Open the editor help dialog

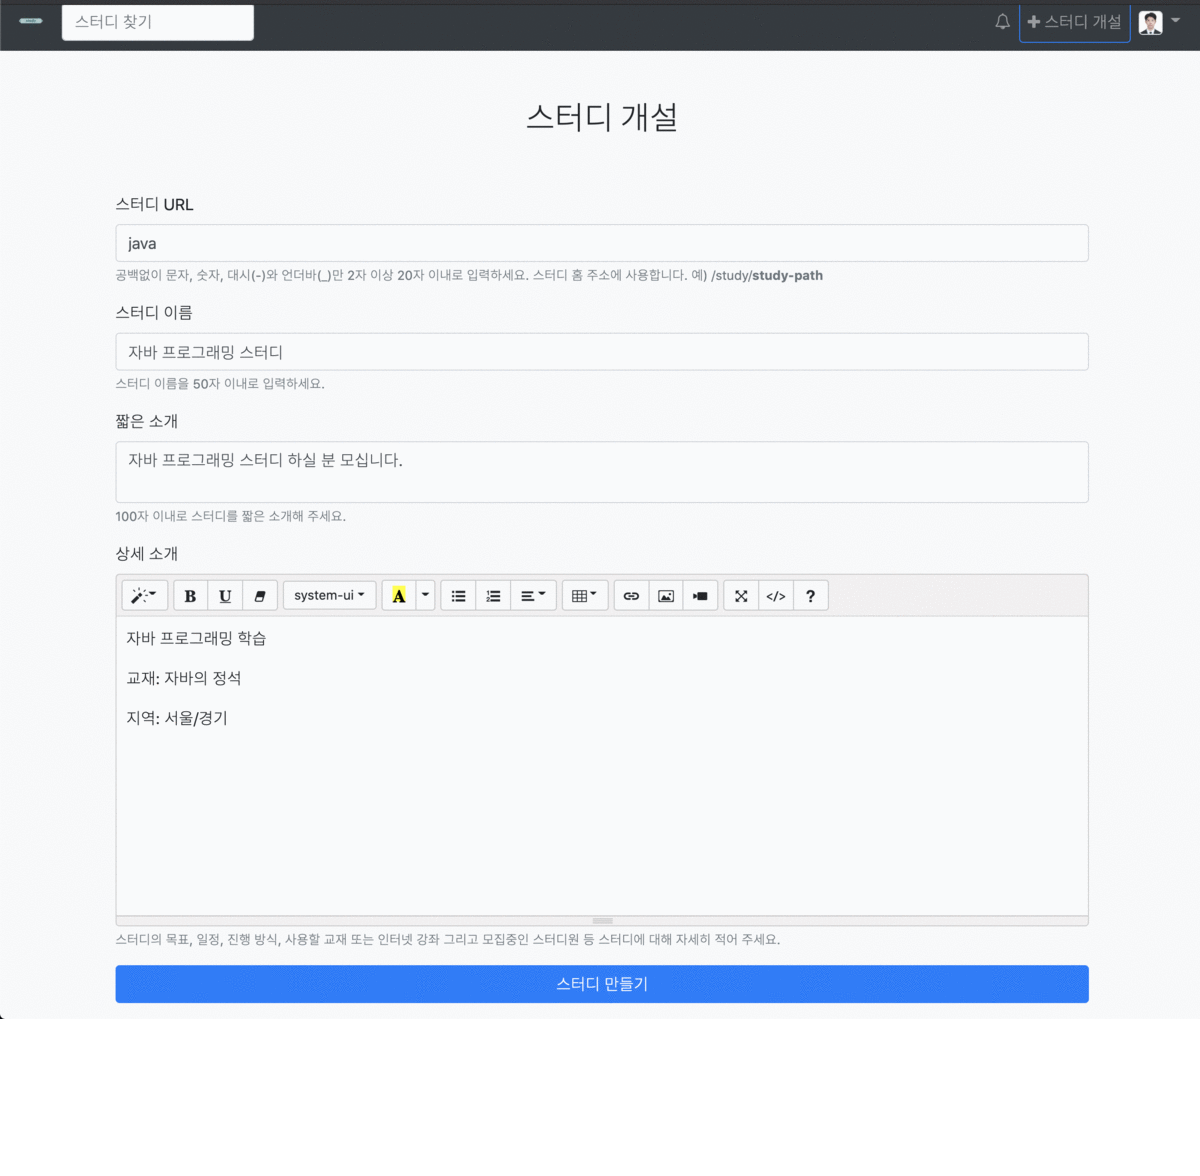point(810,595)
